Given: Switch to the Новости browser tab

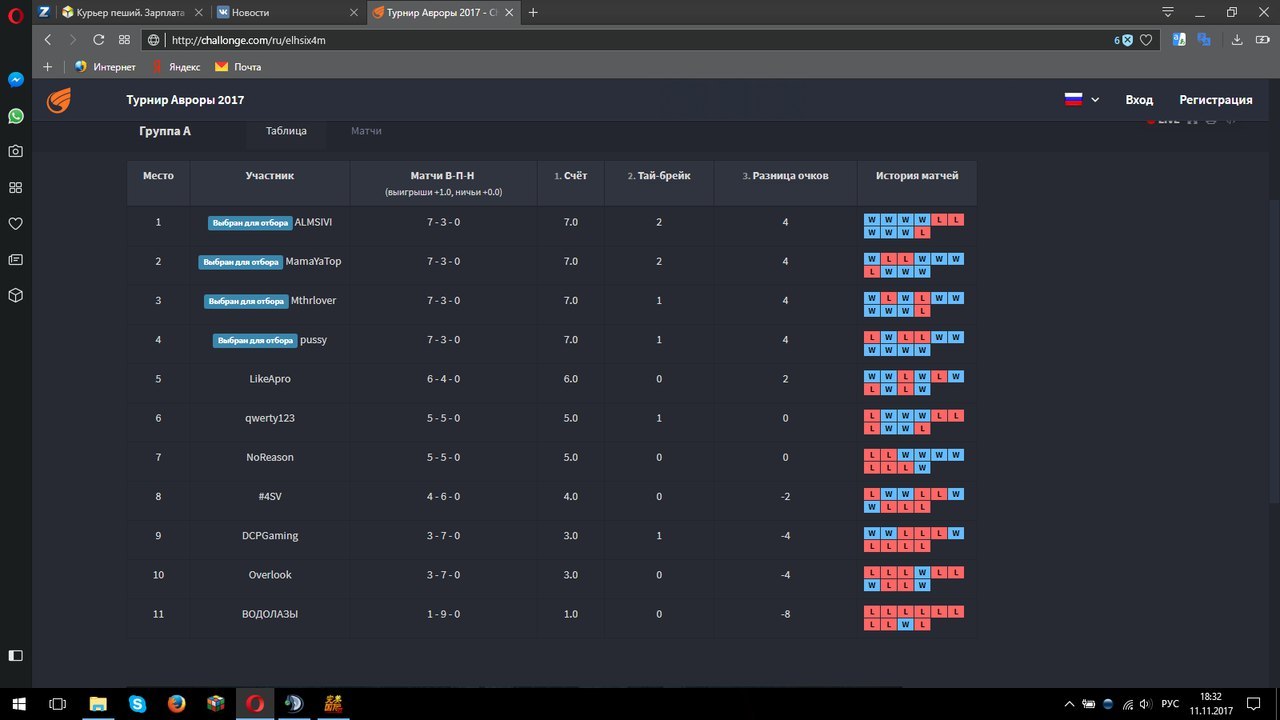Looking at the screenshot, I should click(287, 13).
